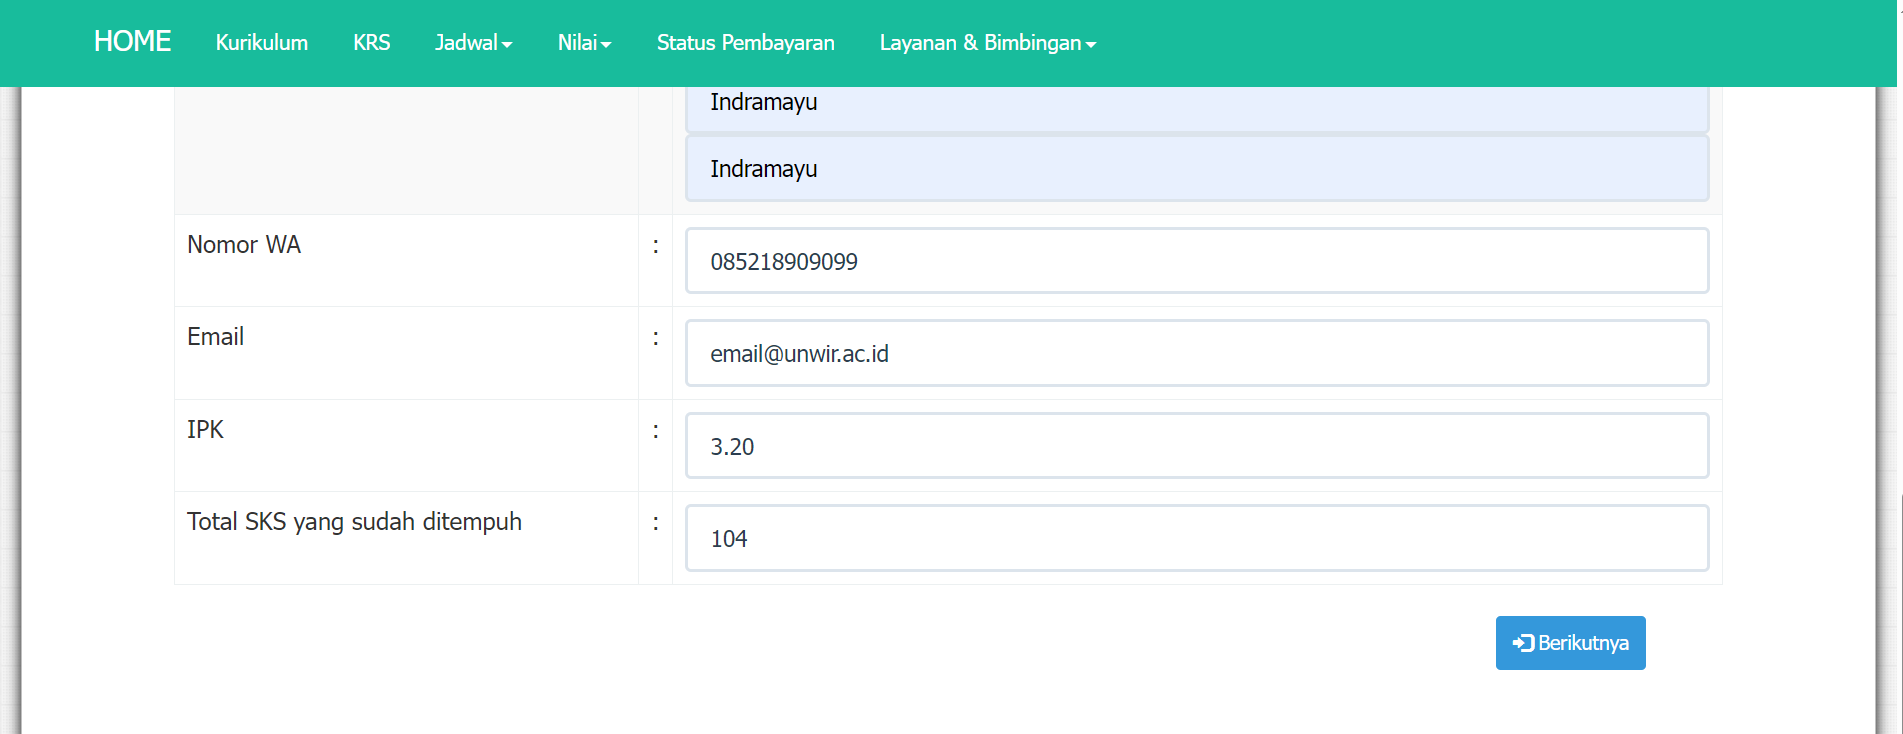Focus the email@unwir.ac.id input field
Viewport: 1903px width, 734px height.
[x=1196, y=353]
